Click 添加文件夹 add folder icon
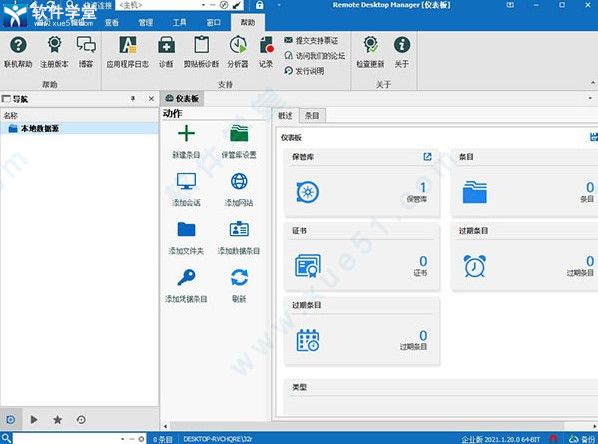Screen dimensions: 598x444 pyautogui.click(x=186, y=229)
